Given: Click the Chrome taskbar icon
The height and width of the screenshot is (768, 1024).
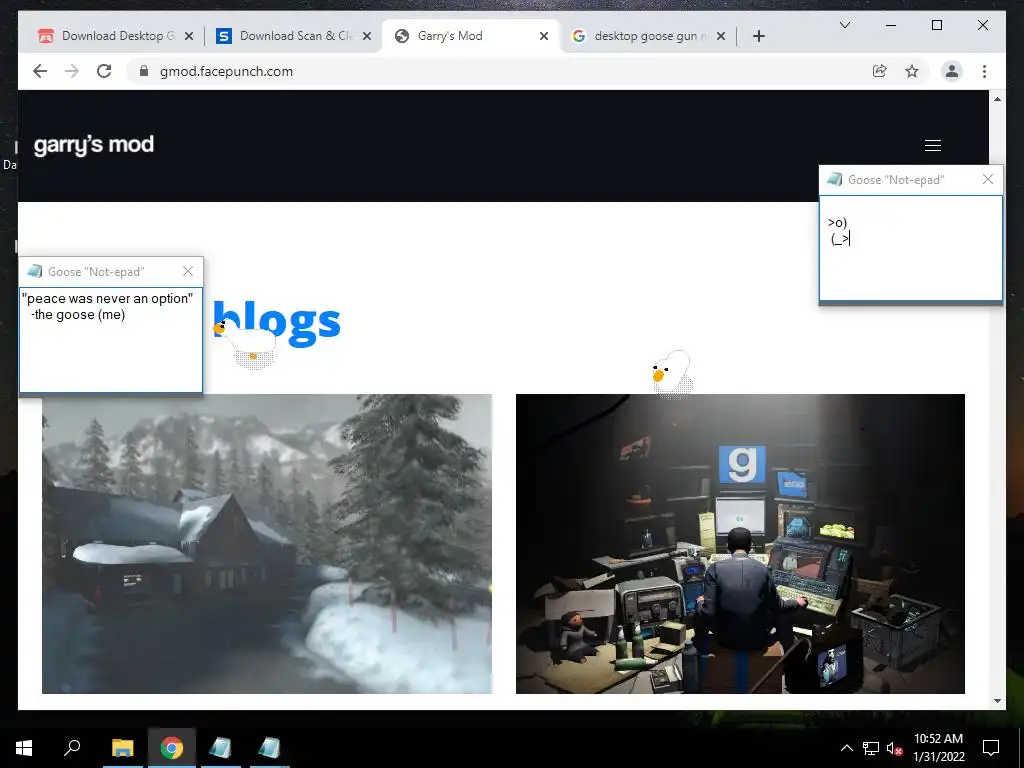Looking at the screenshot, I should 172,748.
